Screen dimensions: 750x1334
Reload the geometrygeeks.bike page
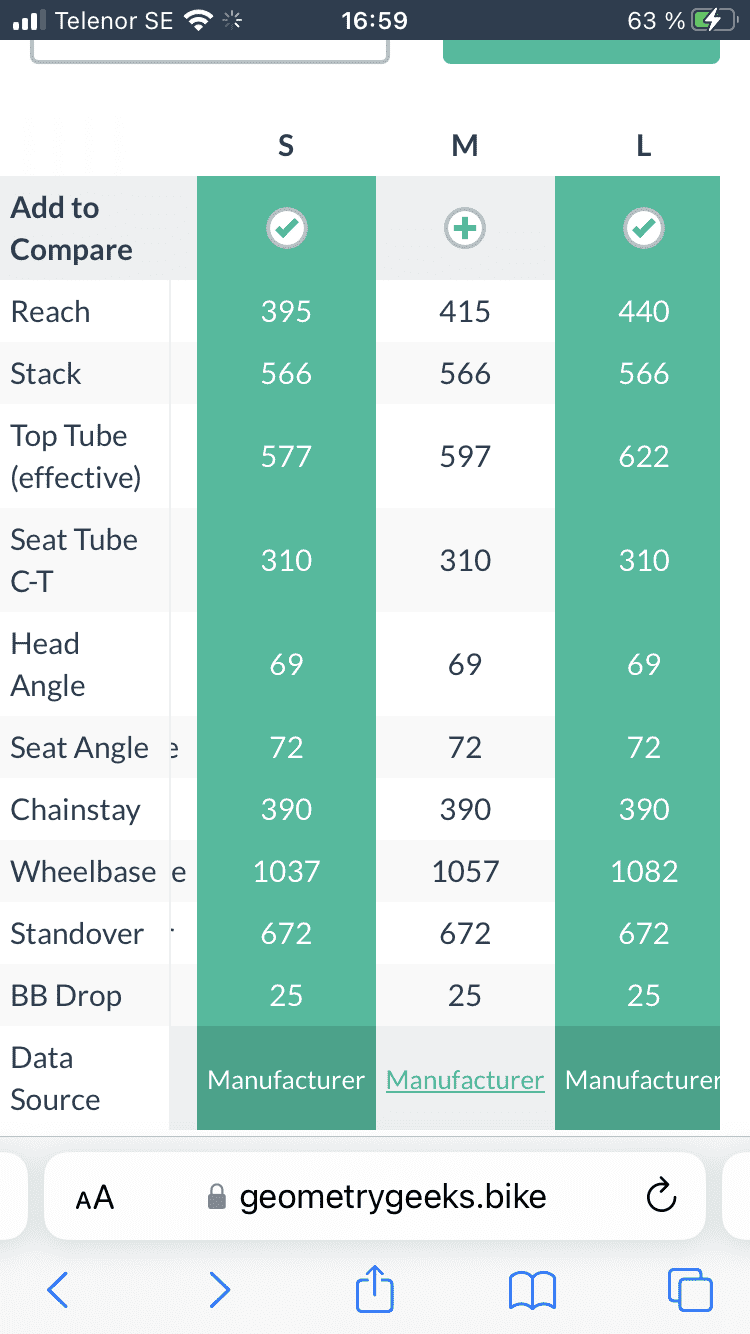click(x=662, y=1196)
